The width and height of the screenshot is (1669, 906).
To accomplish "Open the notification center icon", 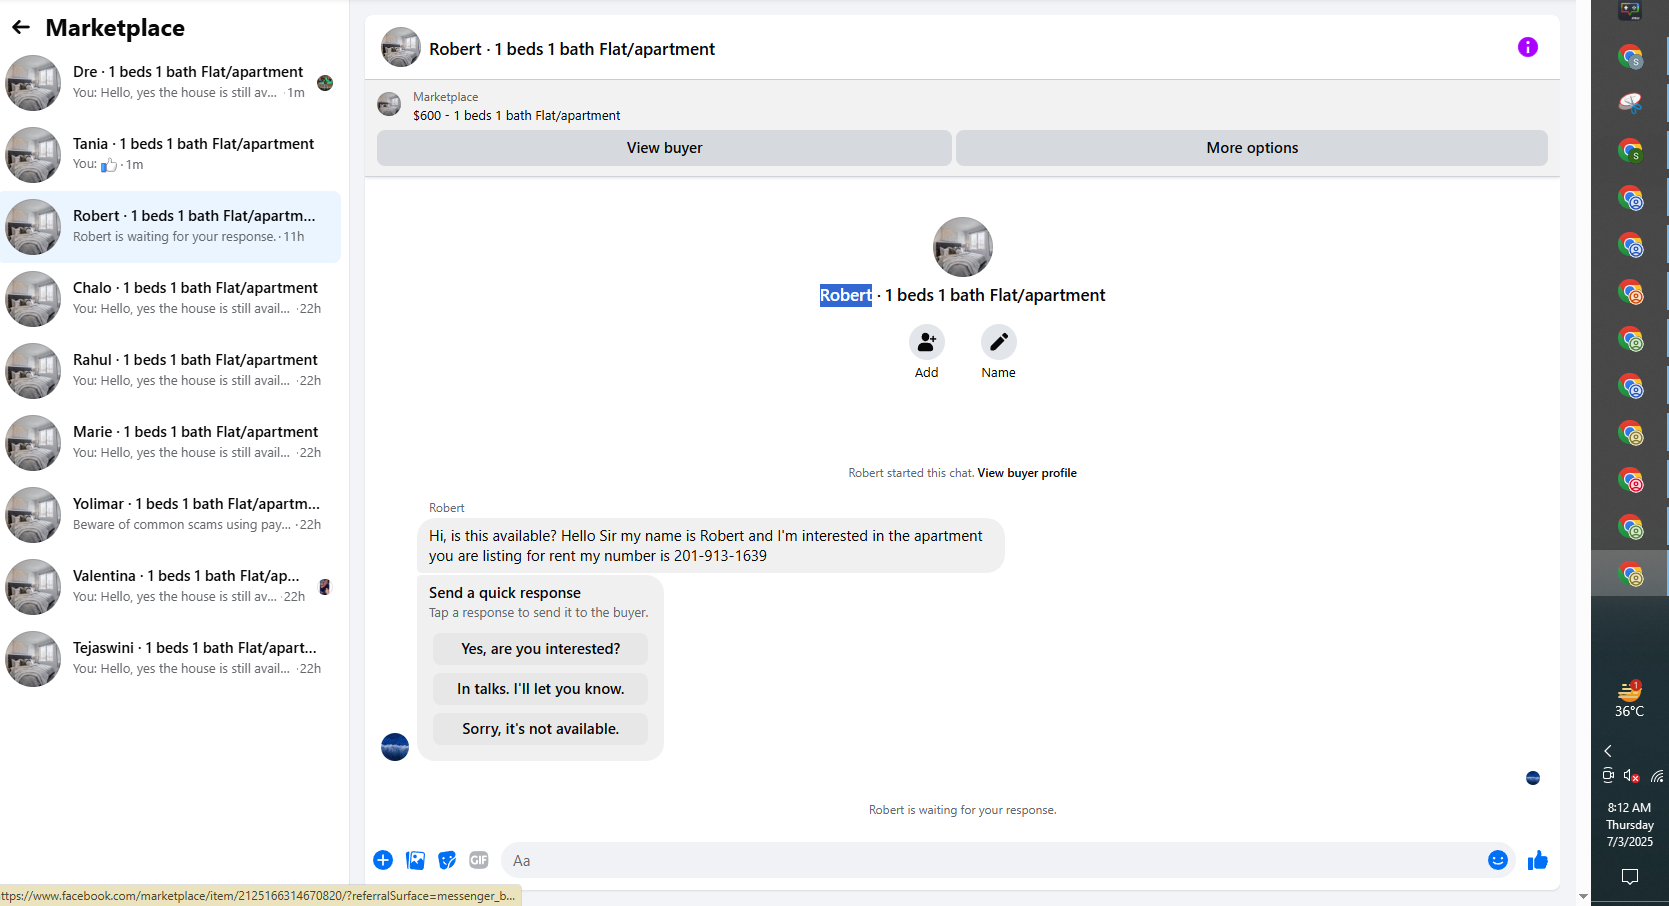I will pos(1629,877).
